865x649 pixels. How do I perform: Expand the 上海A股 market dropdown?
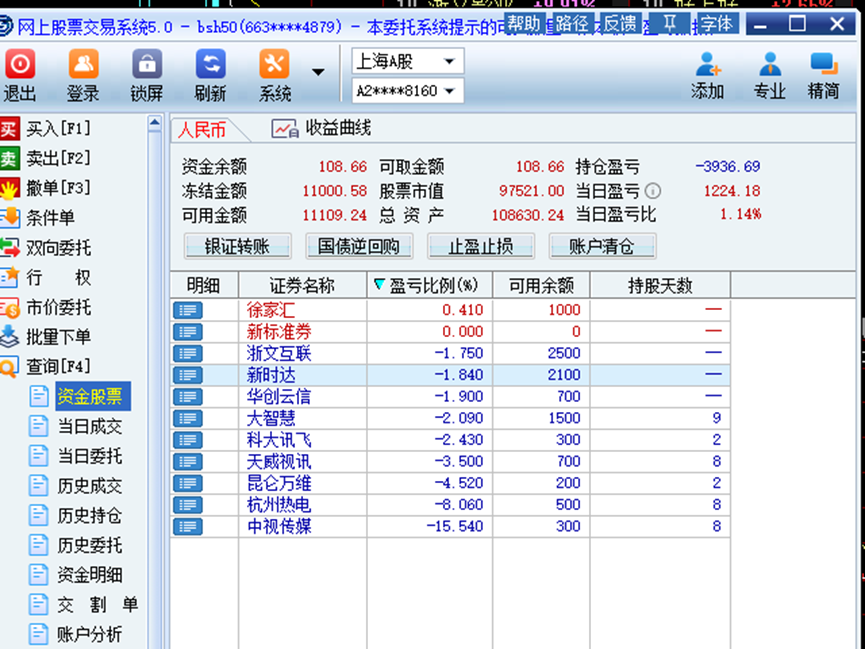tap(449, 62)
